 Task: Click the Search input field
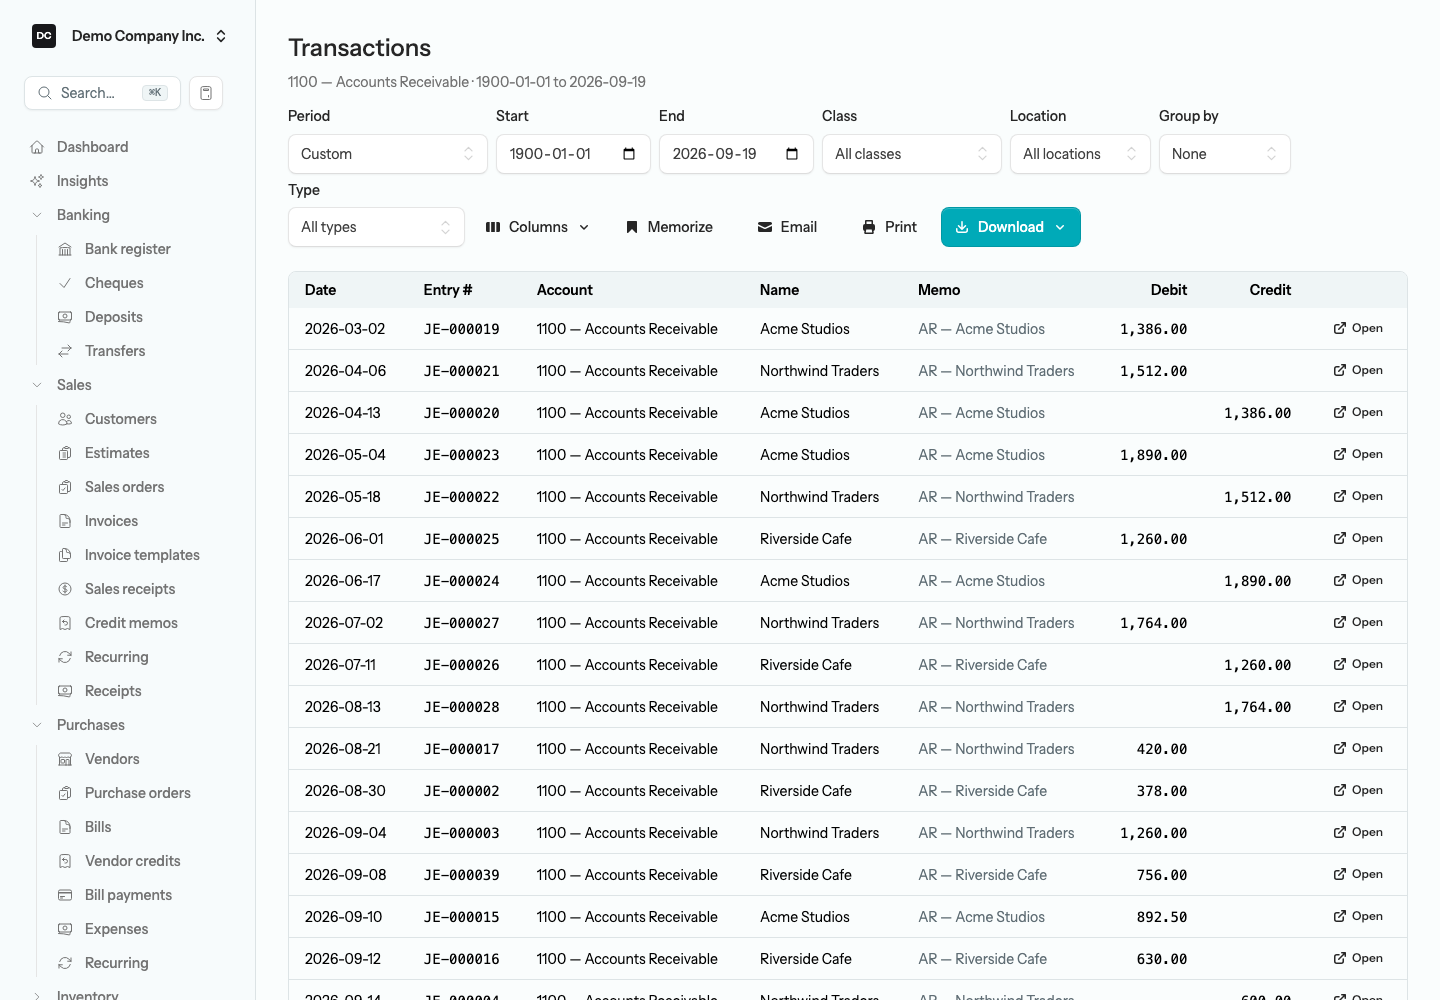click(x=102, y=93)
